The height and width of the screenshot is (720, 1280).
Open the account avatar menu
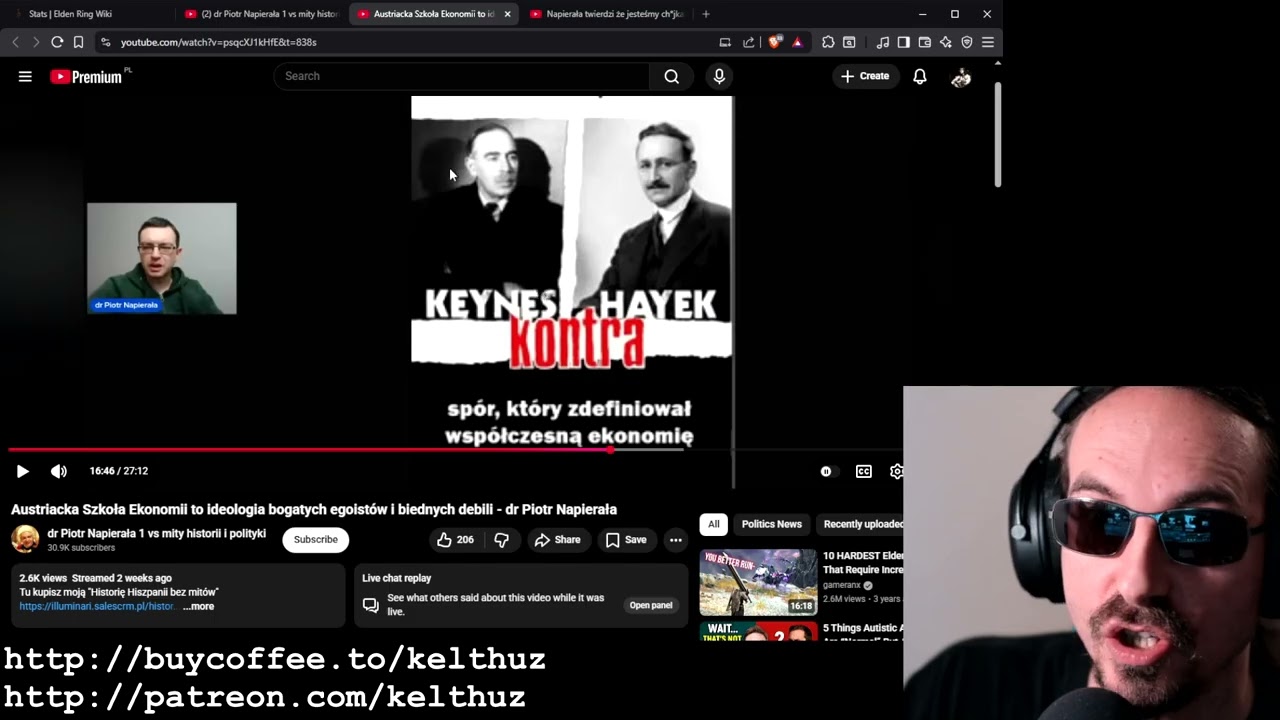tap(961, 76)
